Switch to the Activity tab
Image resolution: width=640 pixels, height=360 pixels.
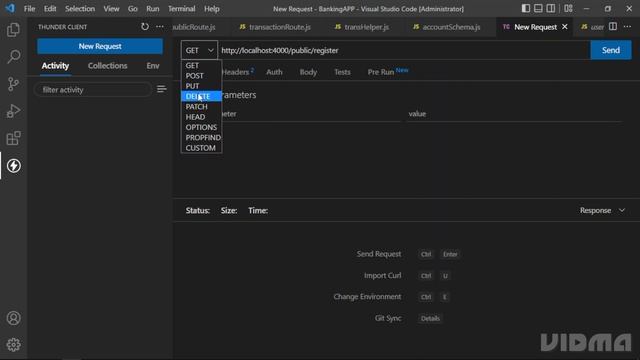[x=55, y=66]
